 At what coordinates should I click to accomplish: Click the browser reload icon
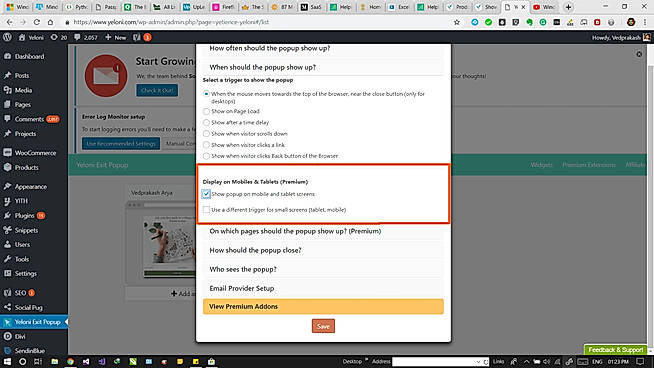pos(37,22)
